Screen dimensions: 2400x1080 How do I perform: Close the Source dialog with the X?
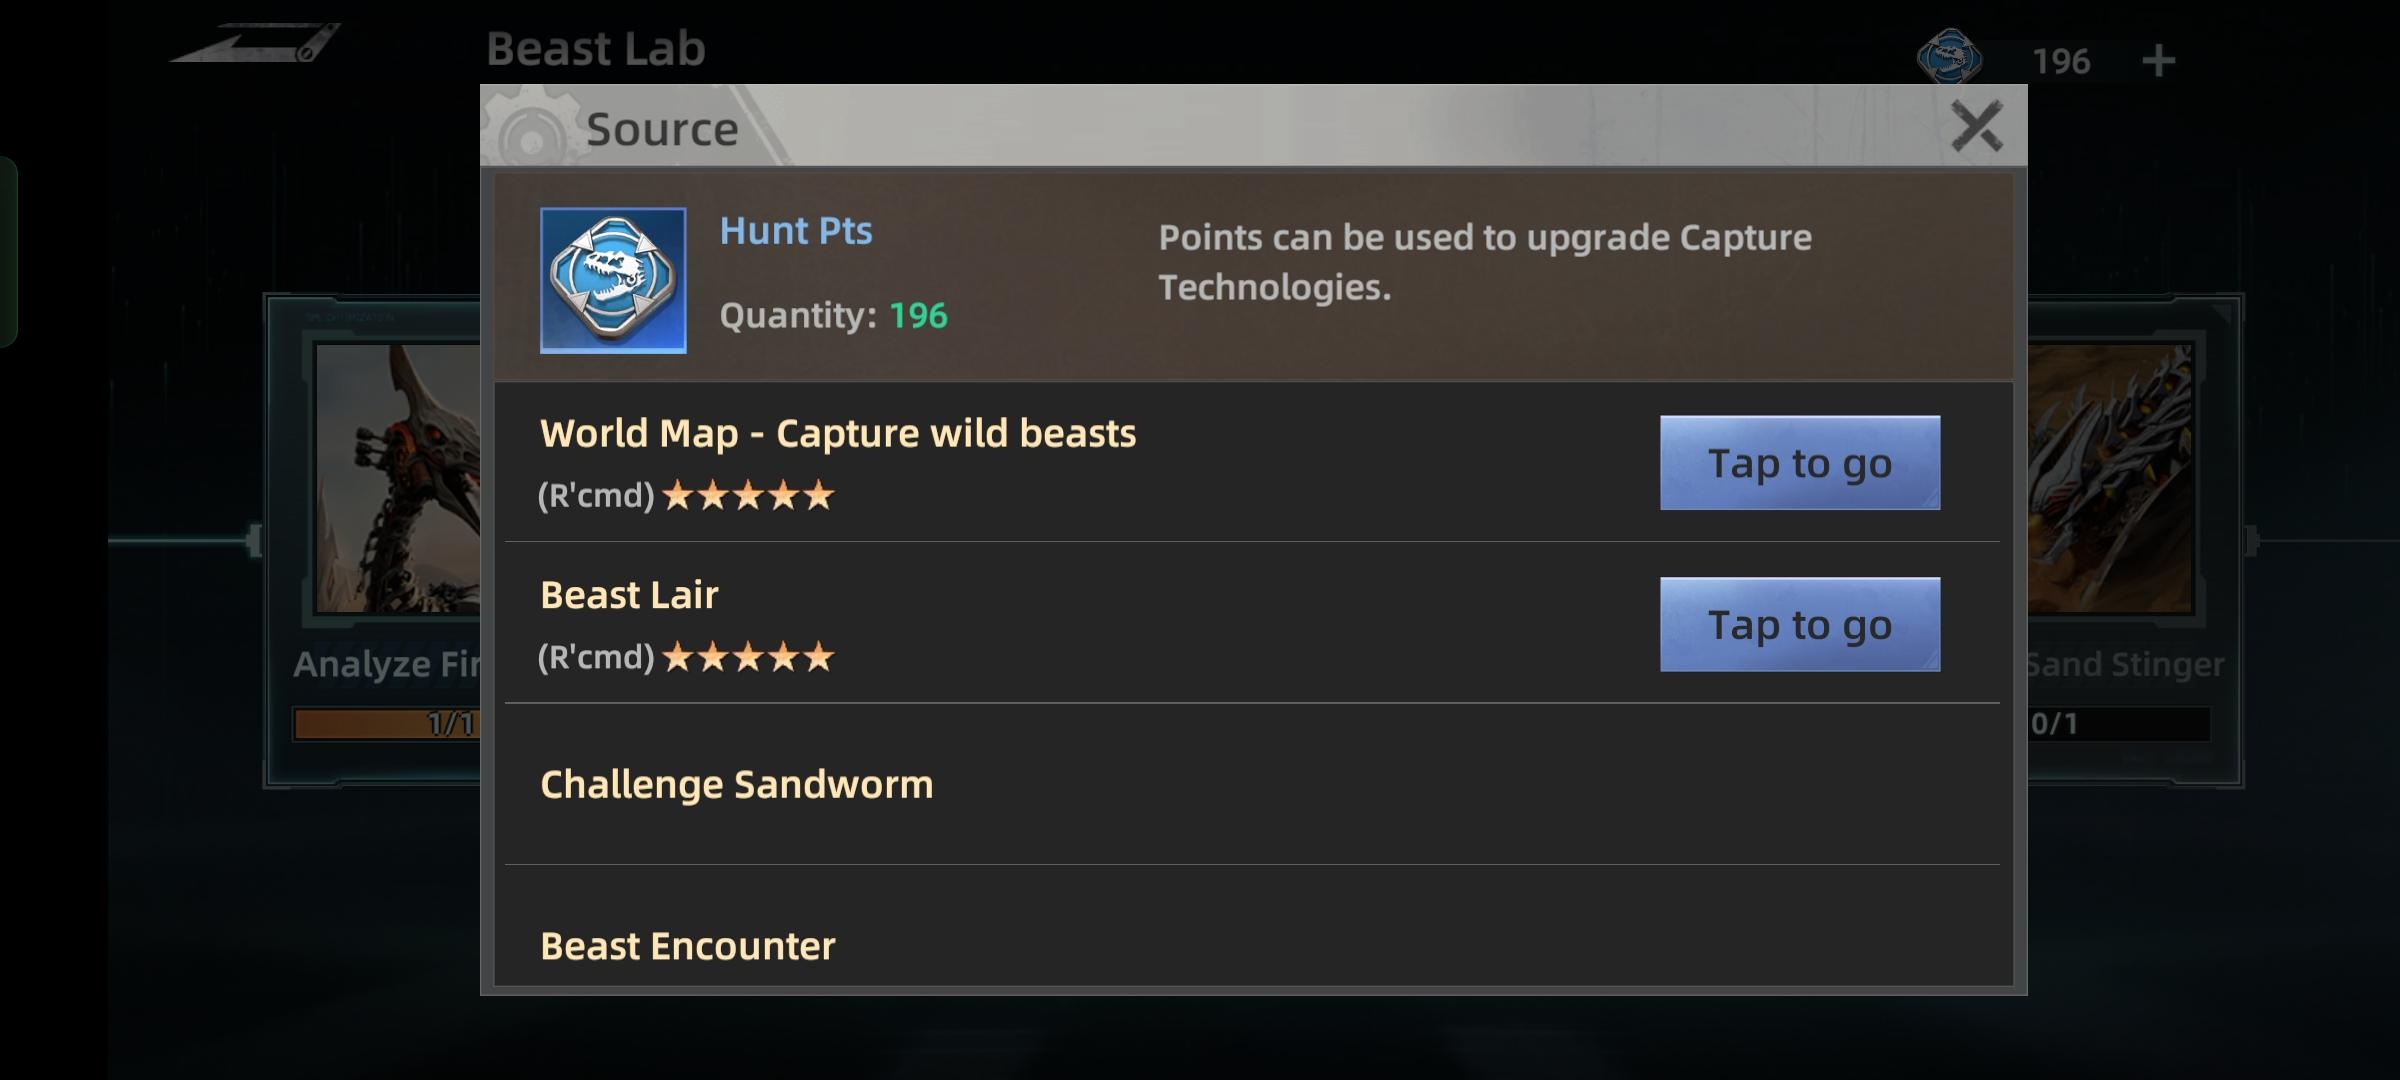click(1976, 127)
